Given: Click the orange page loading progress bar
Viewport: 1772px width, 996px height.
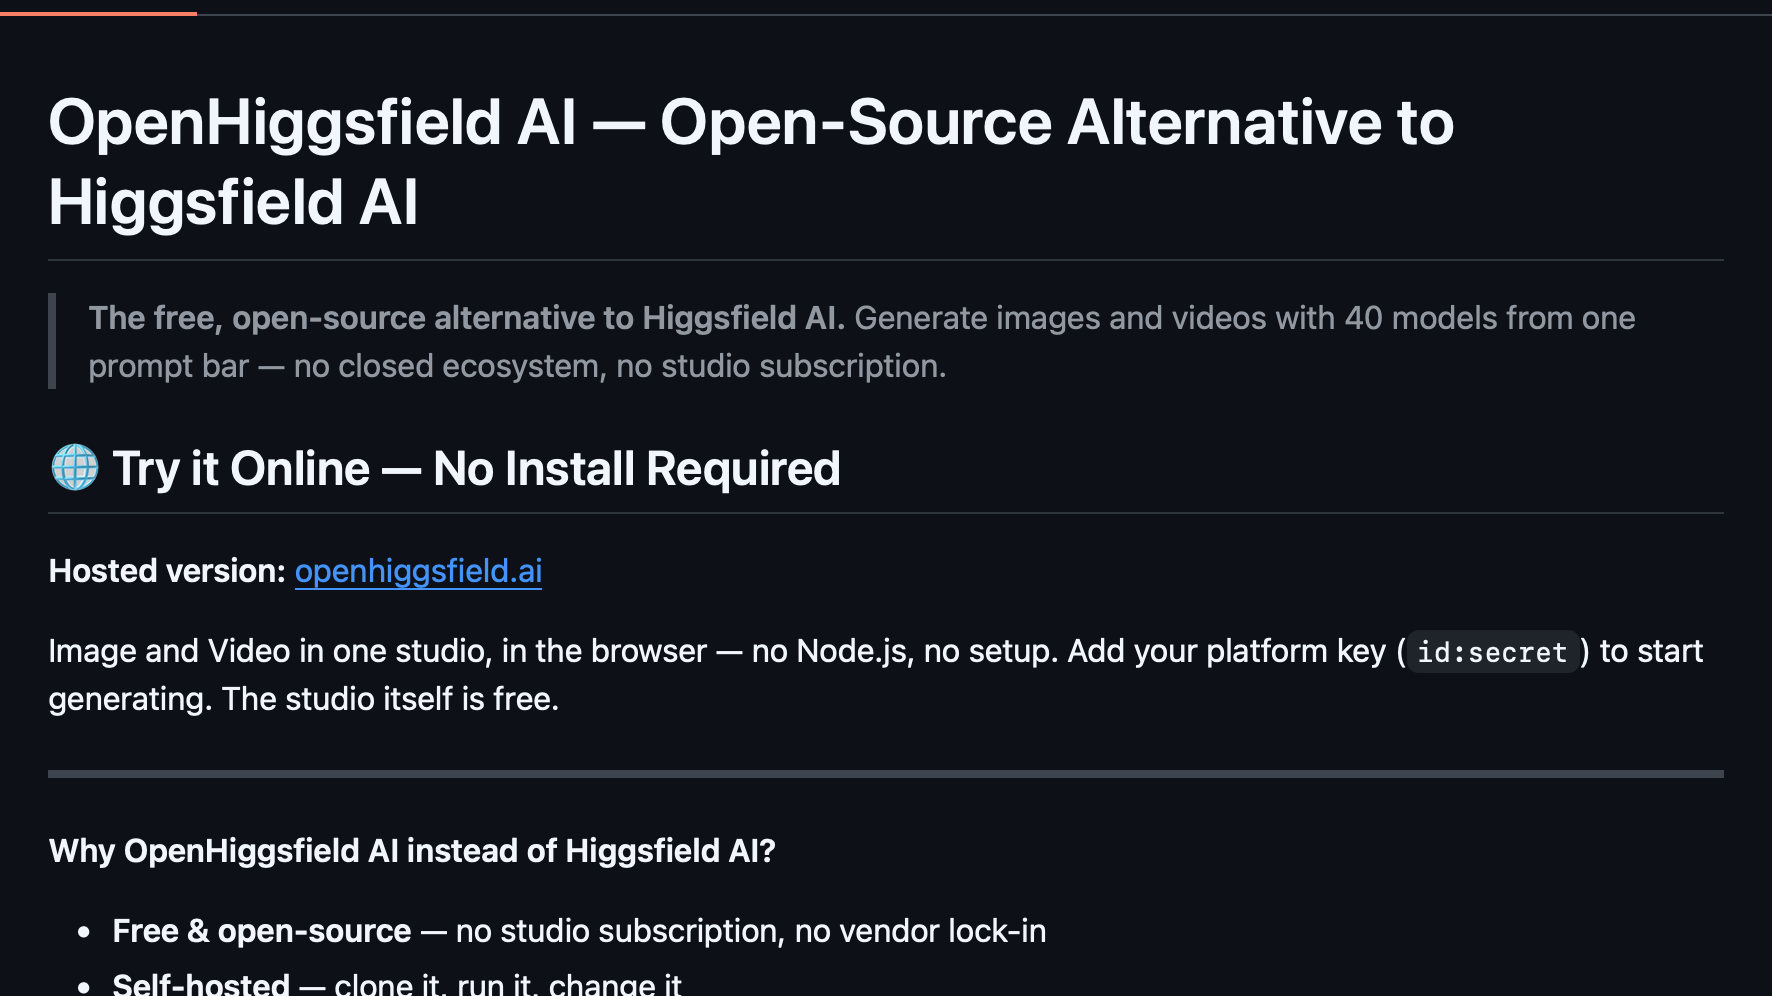Looking at the screenshot, I should click(98, 13).
